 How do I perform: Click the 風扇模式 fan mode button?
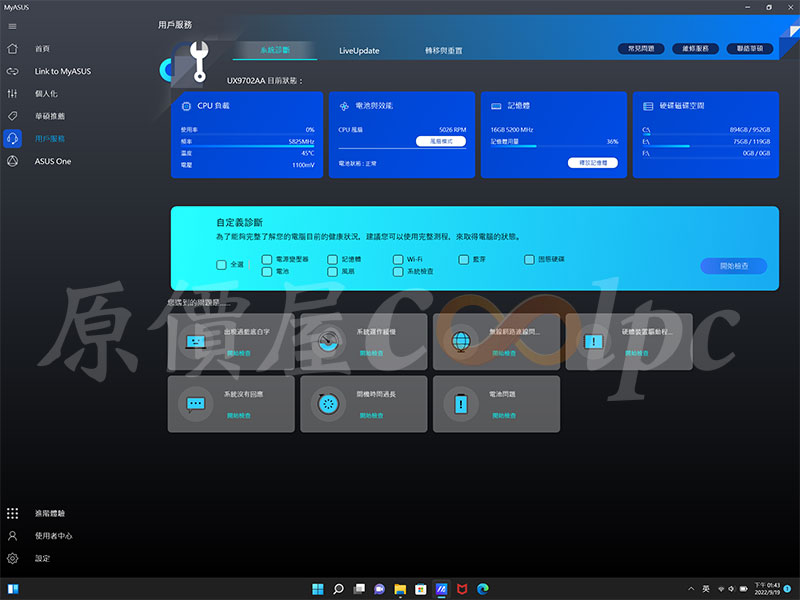point(441,141)
